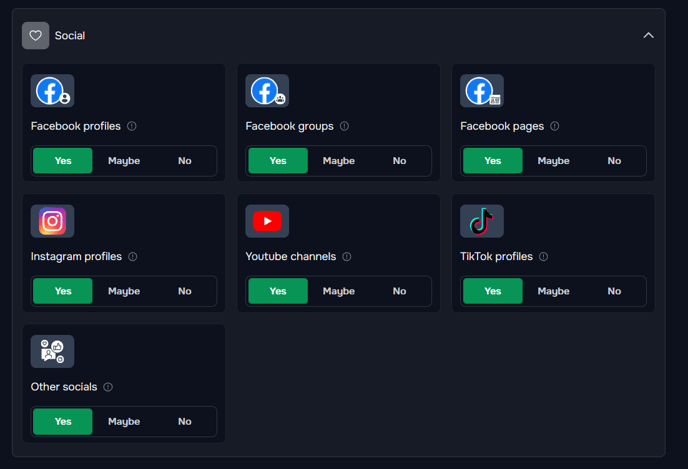Click the Instagram profiles icon
The height and width of the screenshot is (469, 688).
tap(52, 221)
